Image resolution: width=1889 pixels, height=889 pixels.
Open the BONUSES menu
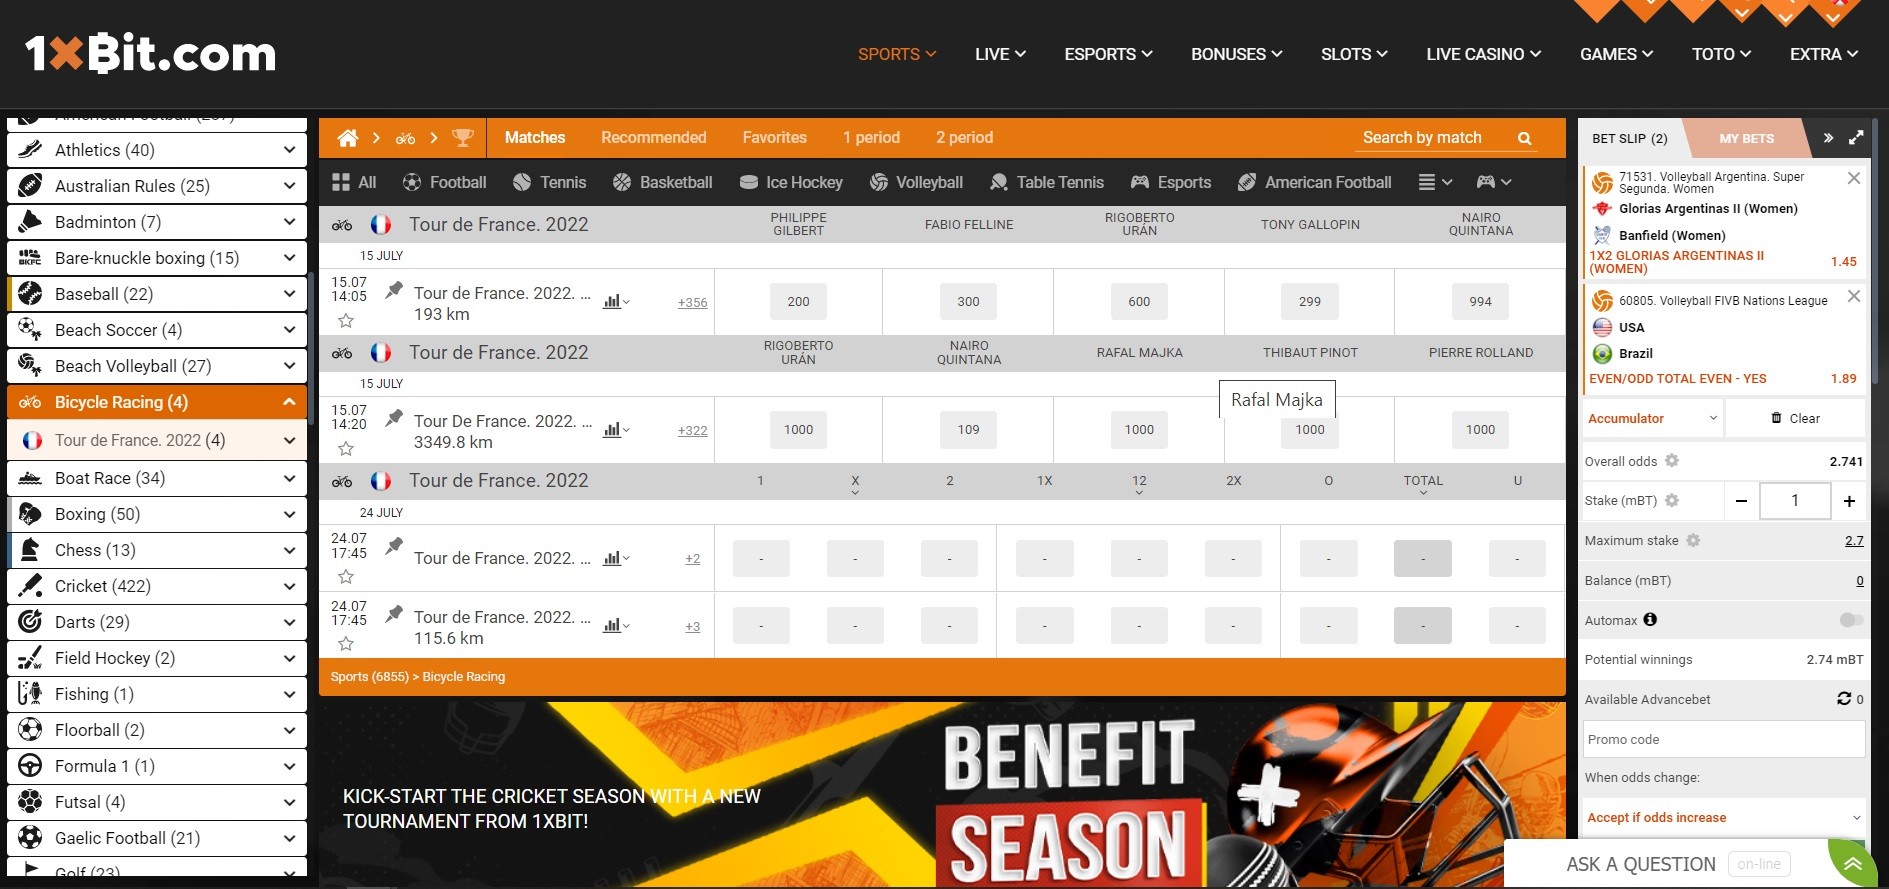pos(1236,54)
